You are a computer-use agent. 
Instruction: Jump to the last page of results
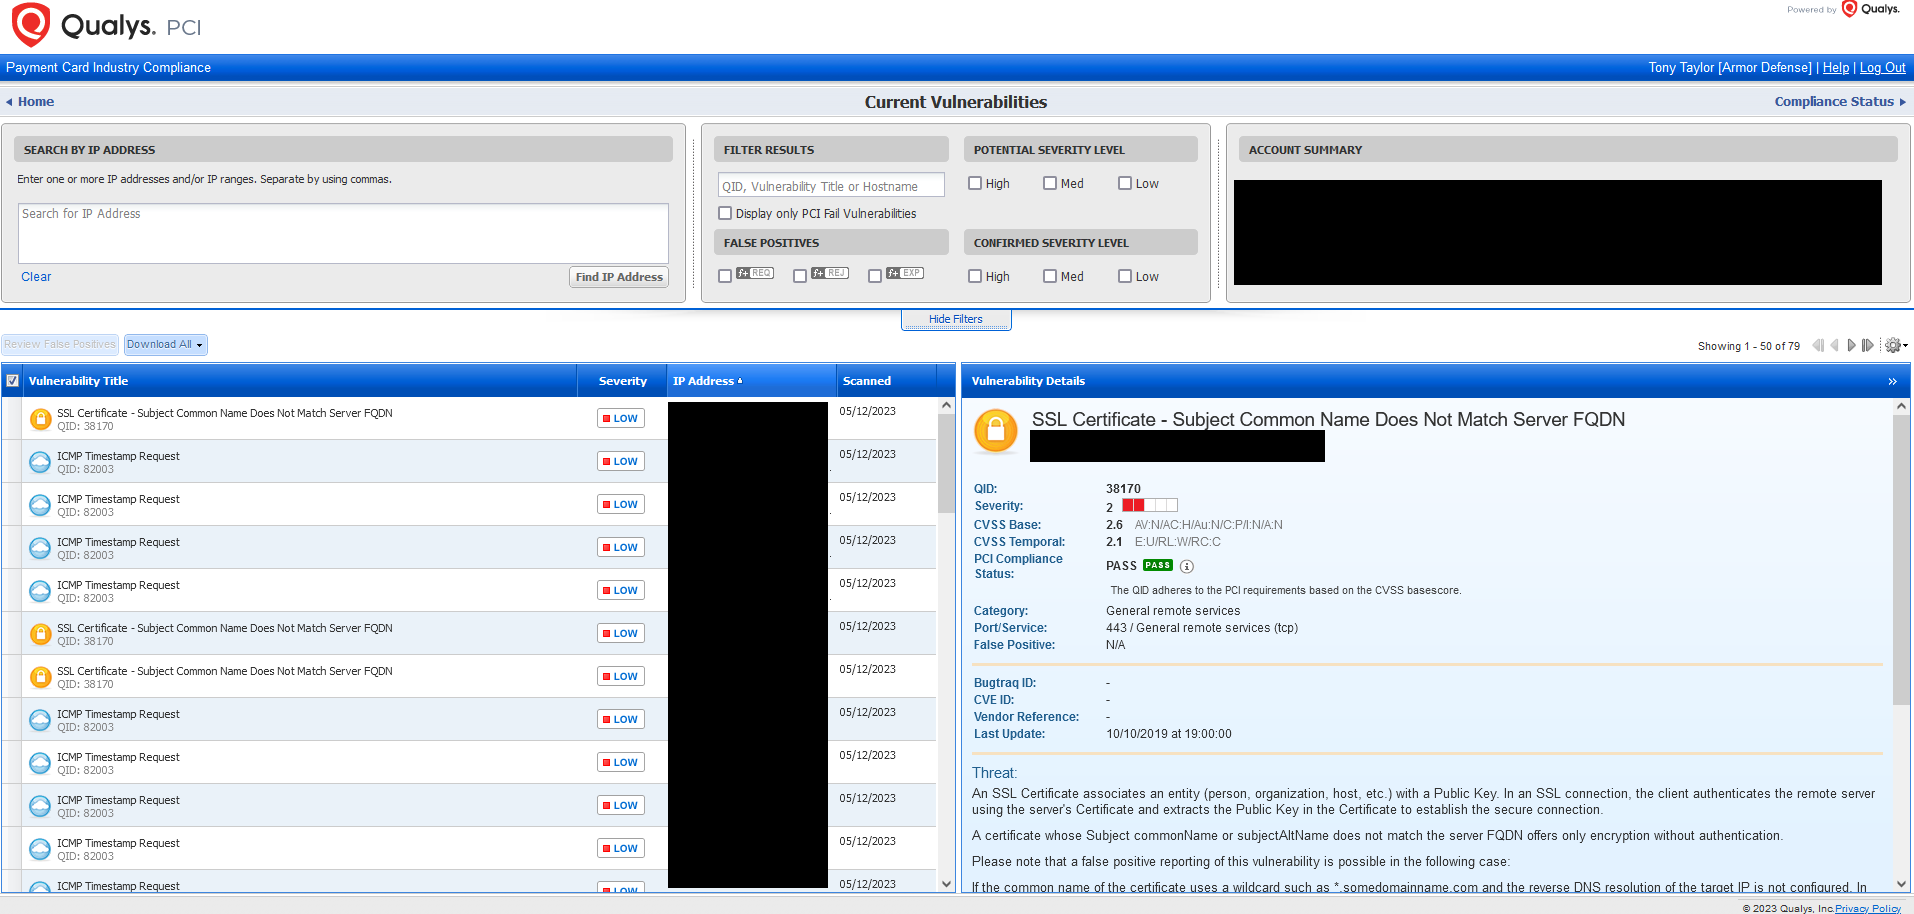(x=1867, y=345)
